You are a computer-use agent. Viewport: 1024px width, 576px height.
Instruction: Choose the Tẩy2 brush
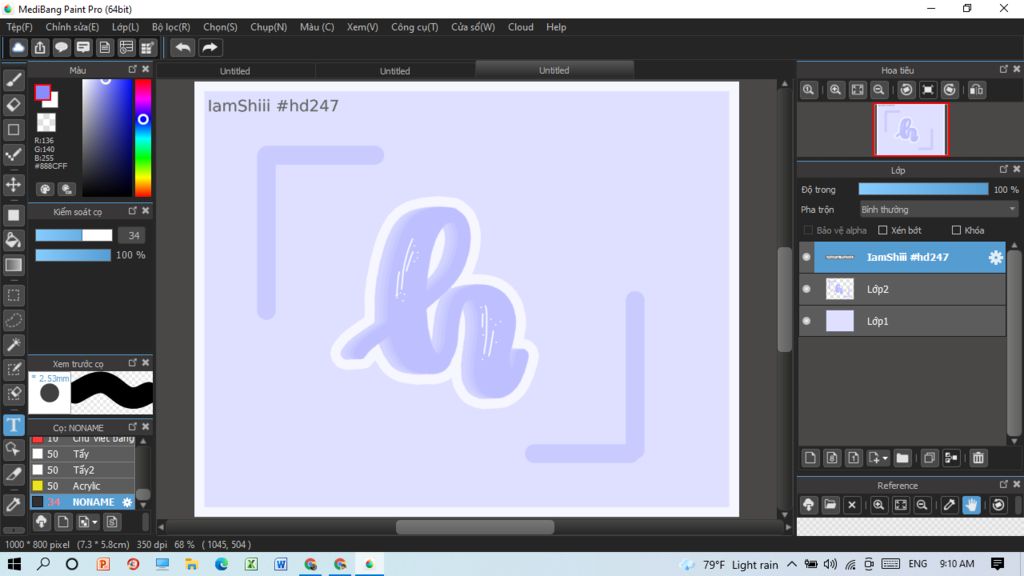pyautogui.click(x=82, y=470)
